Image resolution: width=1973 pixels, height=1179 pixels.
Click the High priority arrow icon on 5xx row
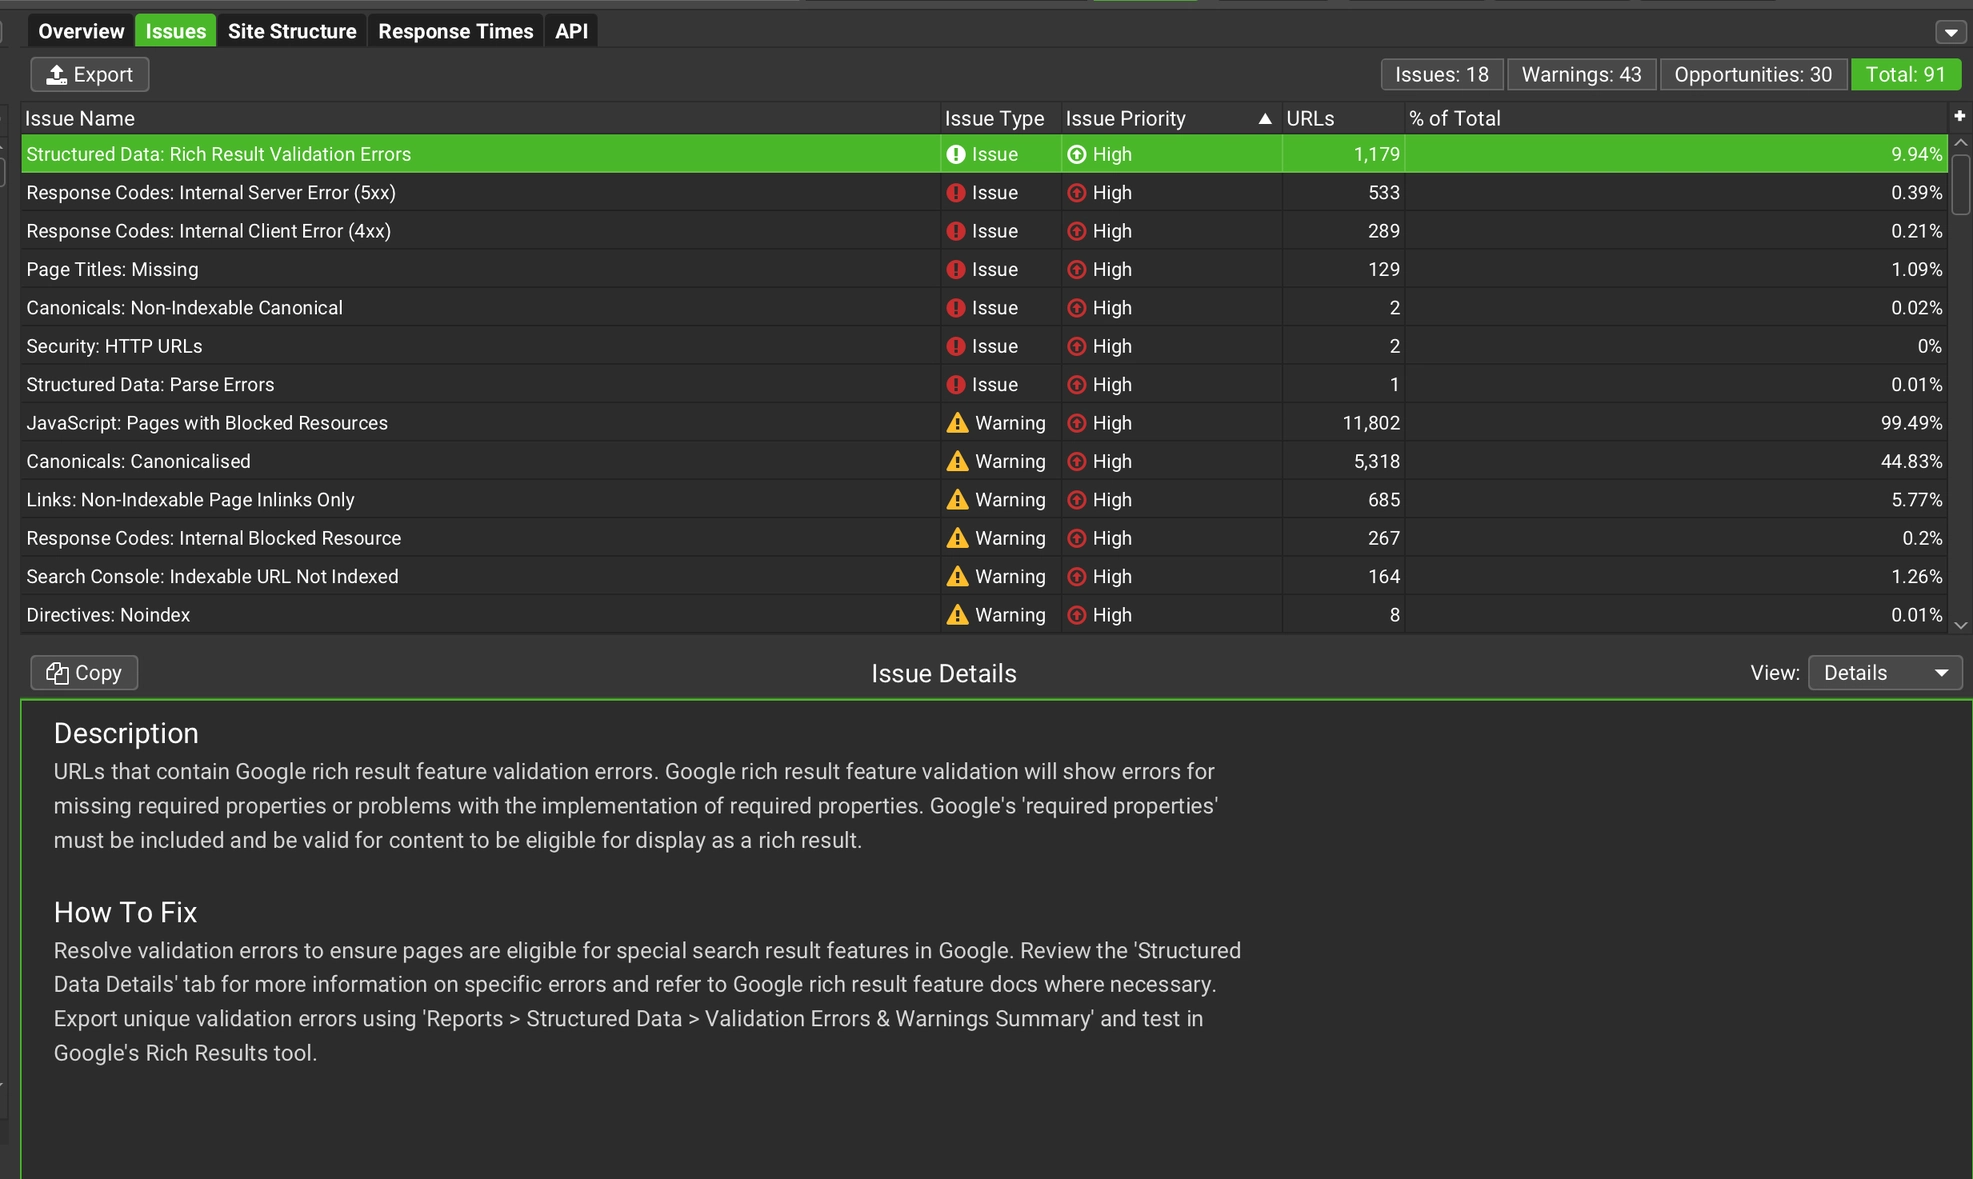(1077, 192)
